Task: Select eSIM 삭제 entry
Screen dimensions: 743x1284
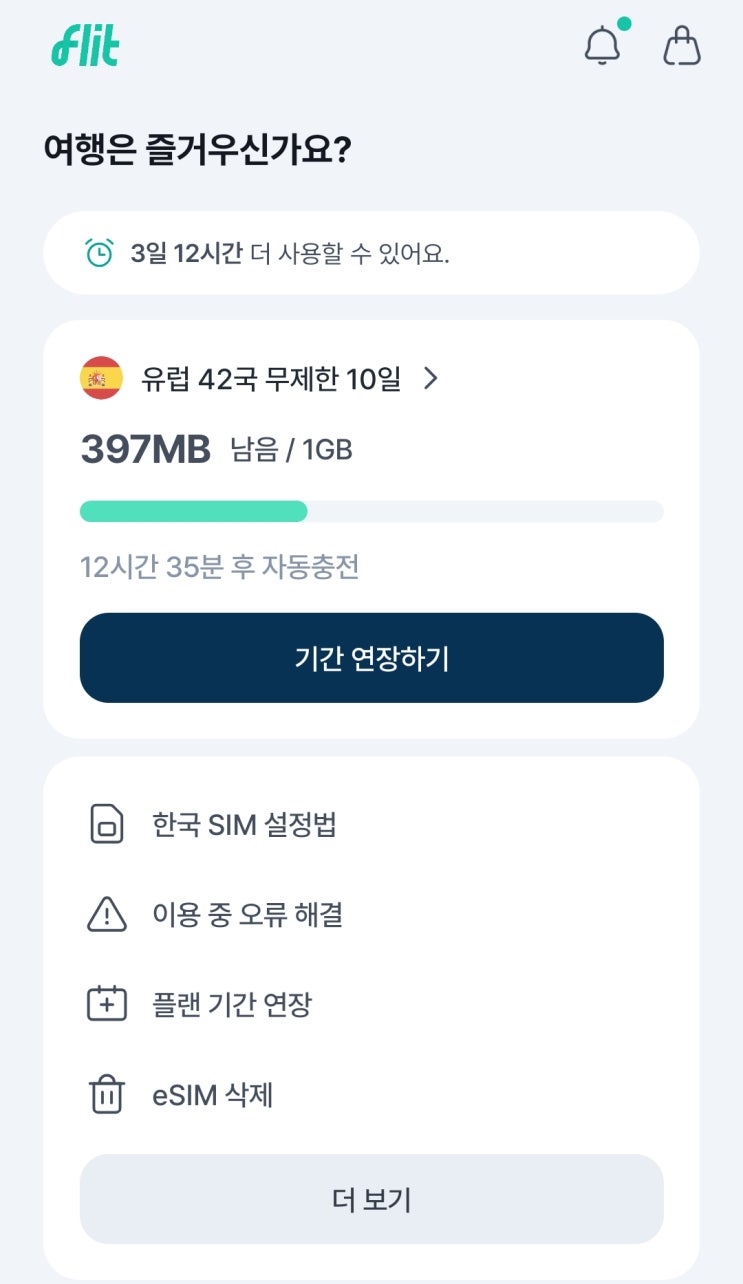Action: click(x=212, y=1095)
